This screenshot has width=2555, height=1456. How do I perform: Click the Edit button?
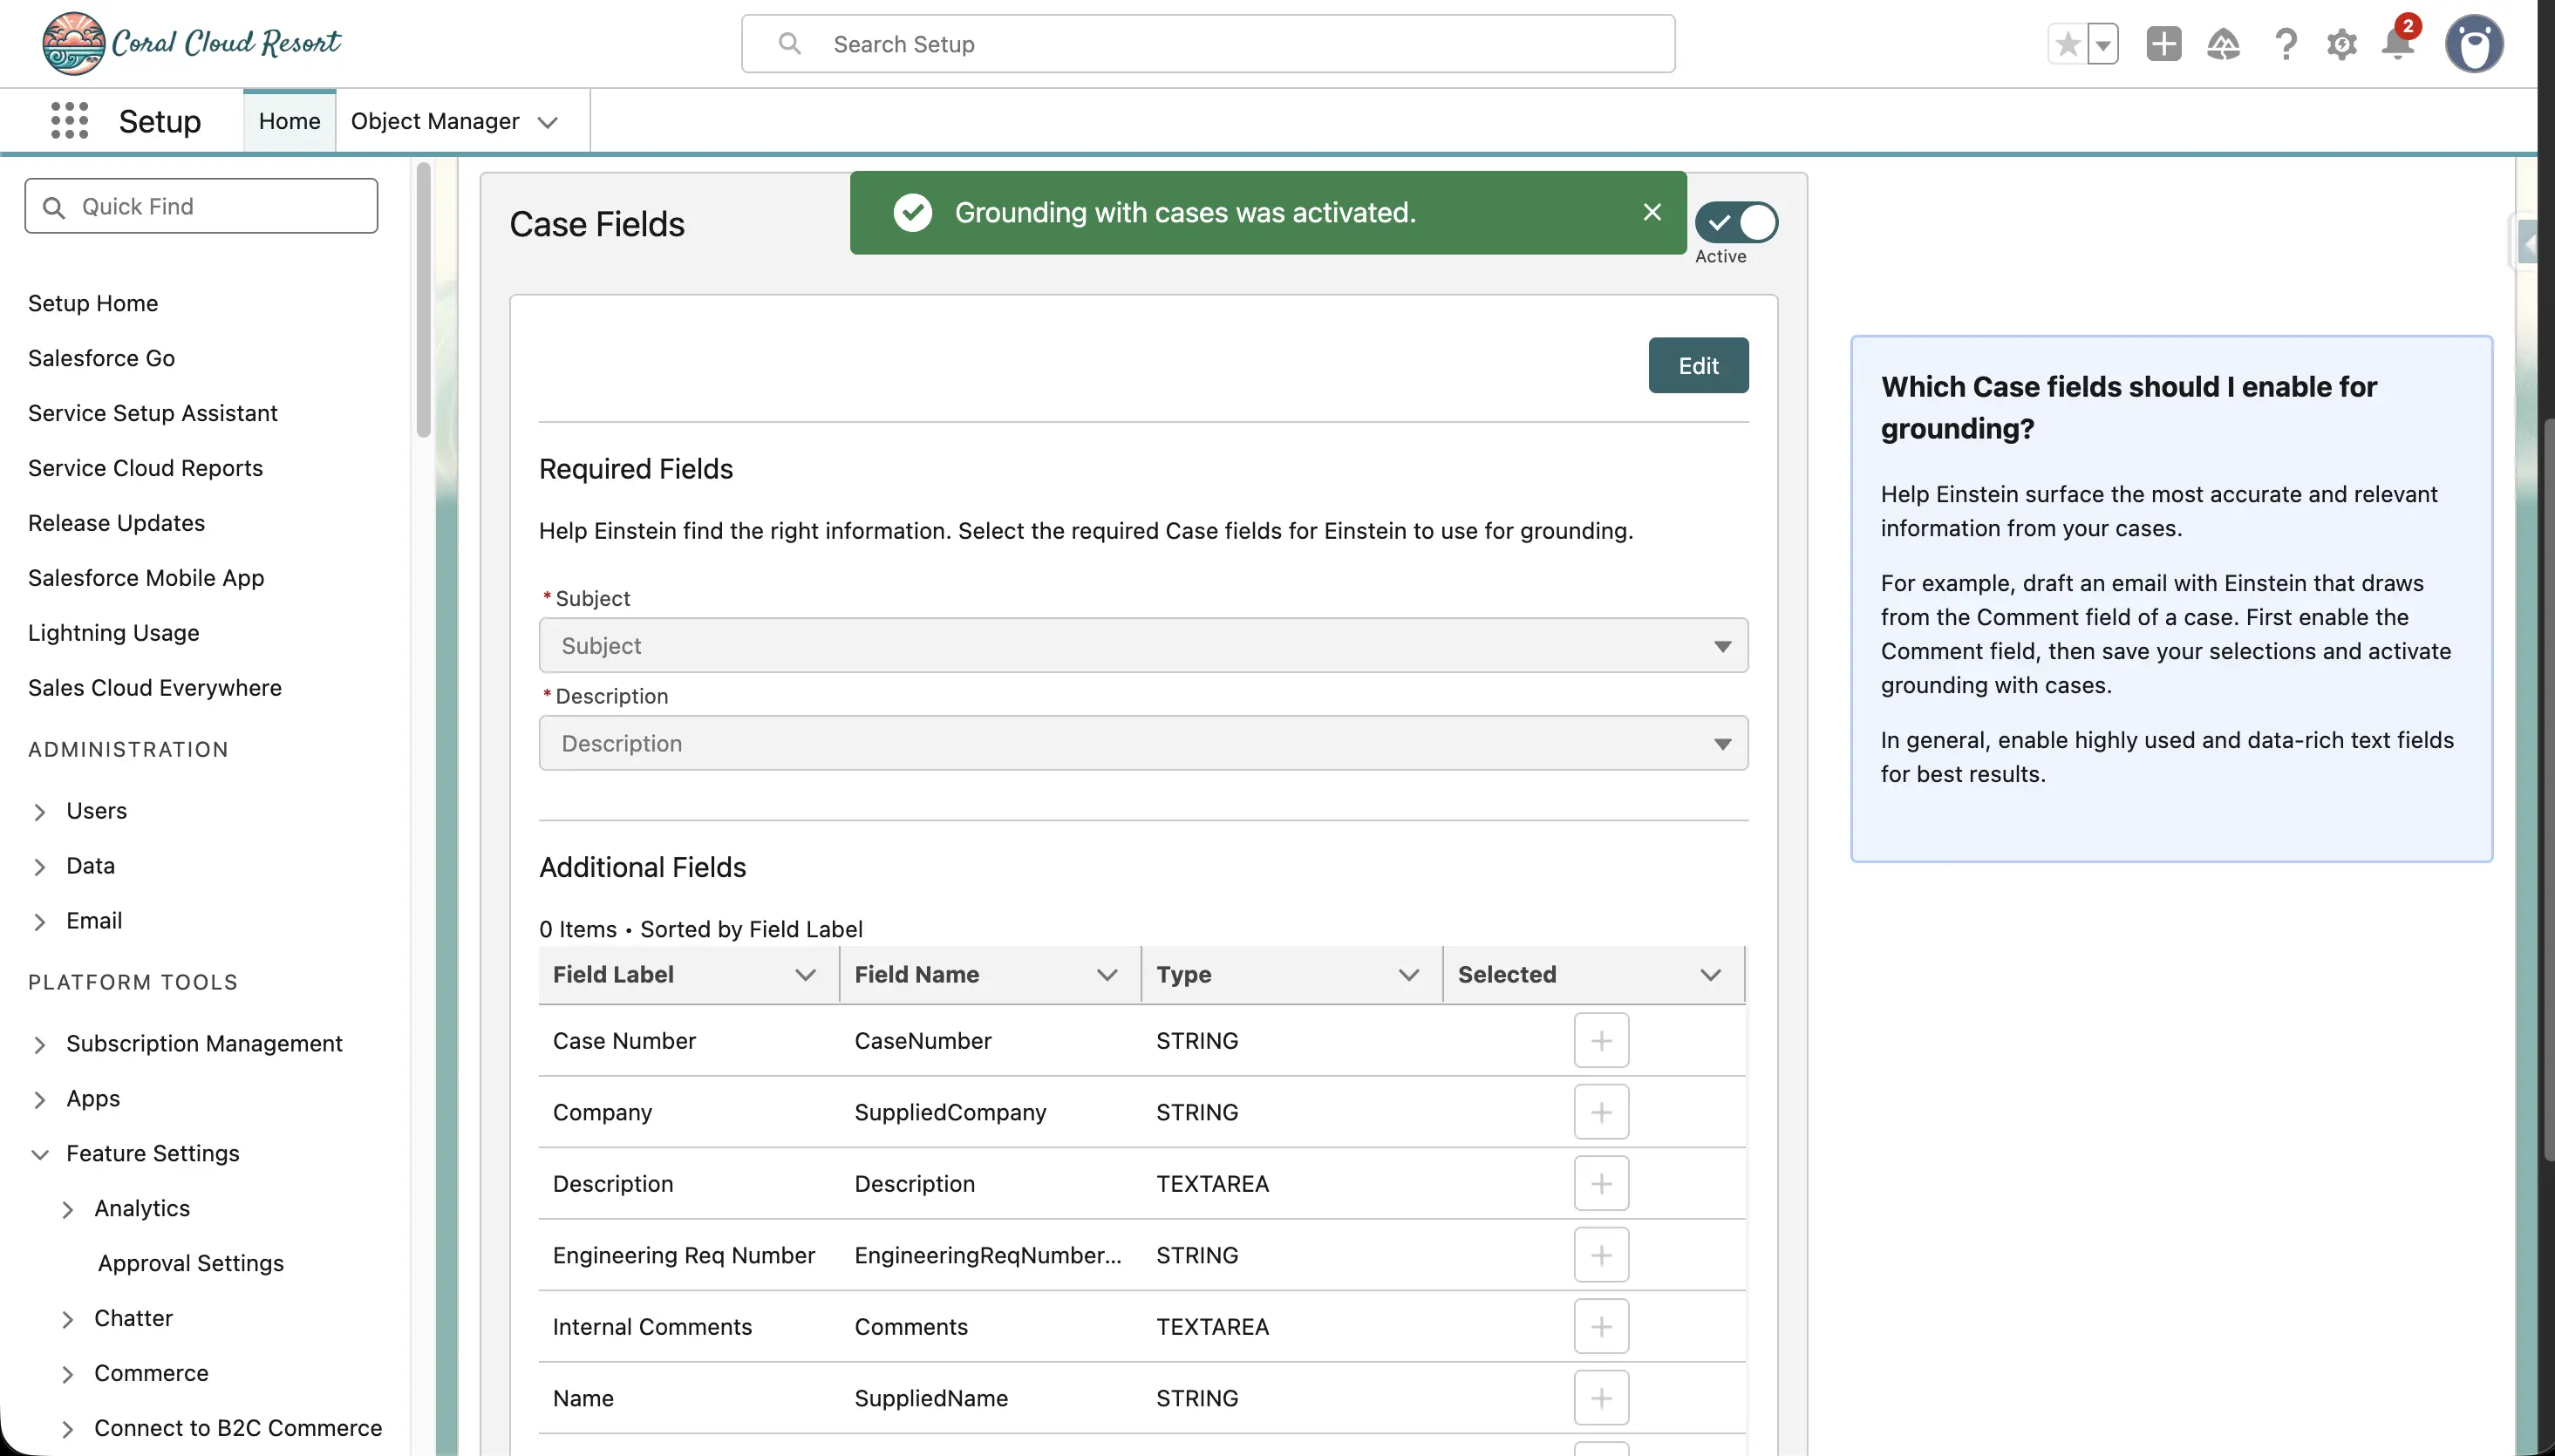1697,366
